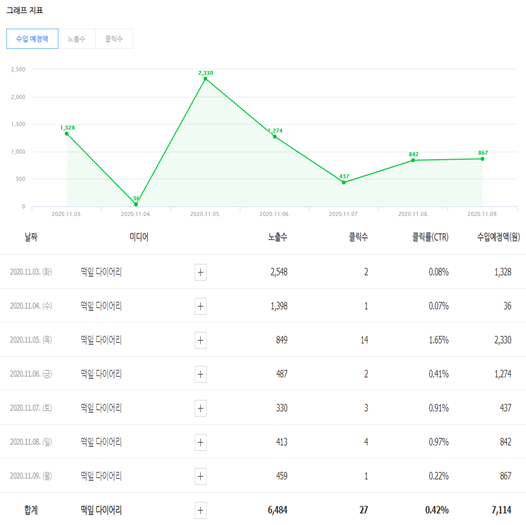The height and width of the screenshot is (525, 526).
Task: Click the 437 data point on graph
Action: [x=344, y=182]
